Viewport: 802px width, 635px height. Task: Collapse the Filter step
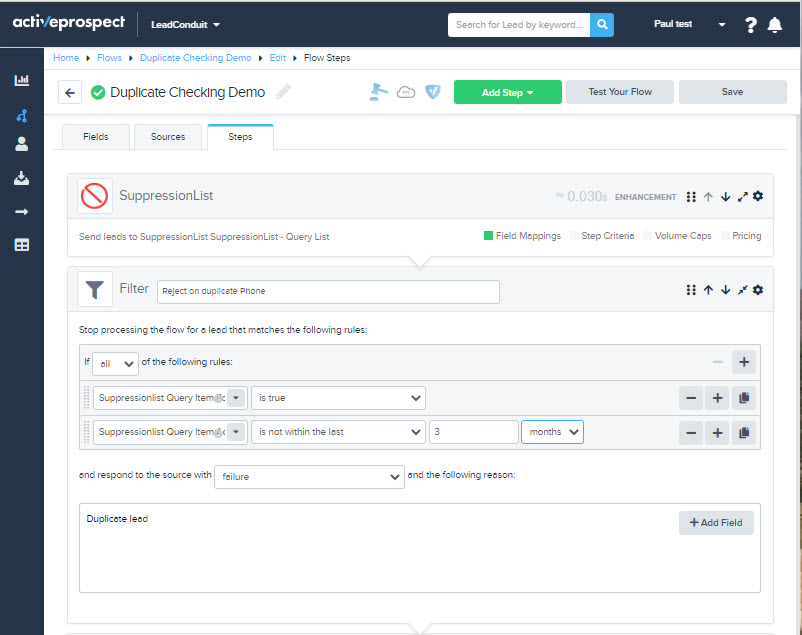(x=743, y=290)
